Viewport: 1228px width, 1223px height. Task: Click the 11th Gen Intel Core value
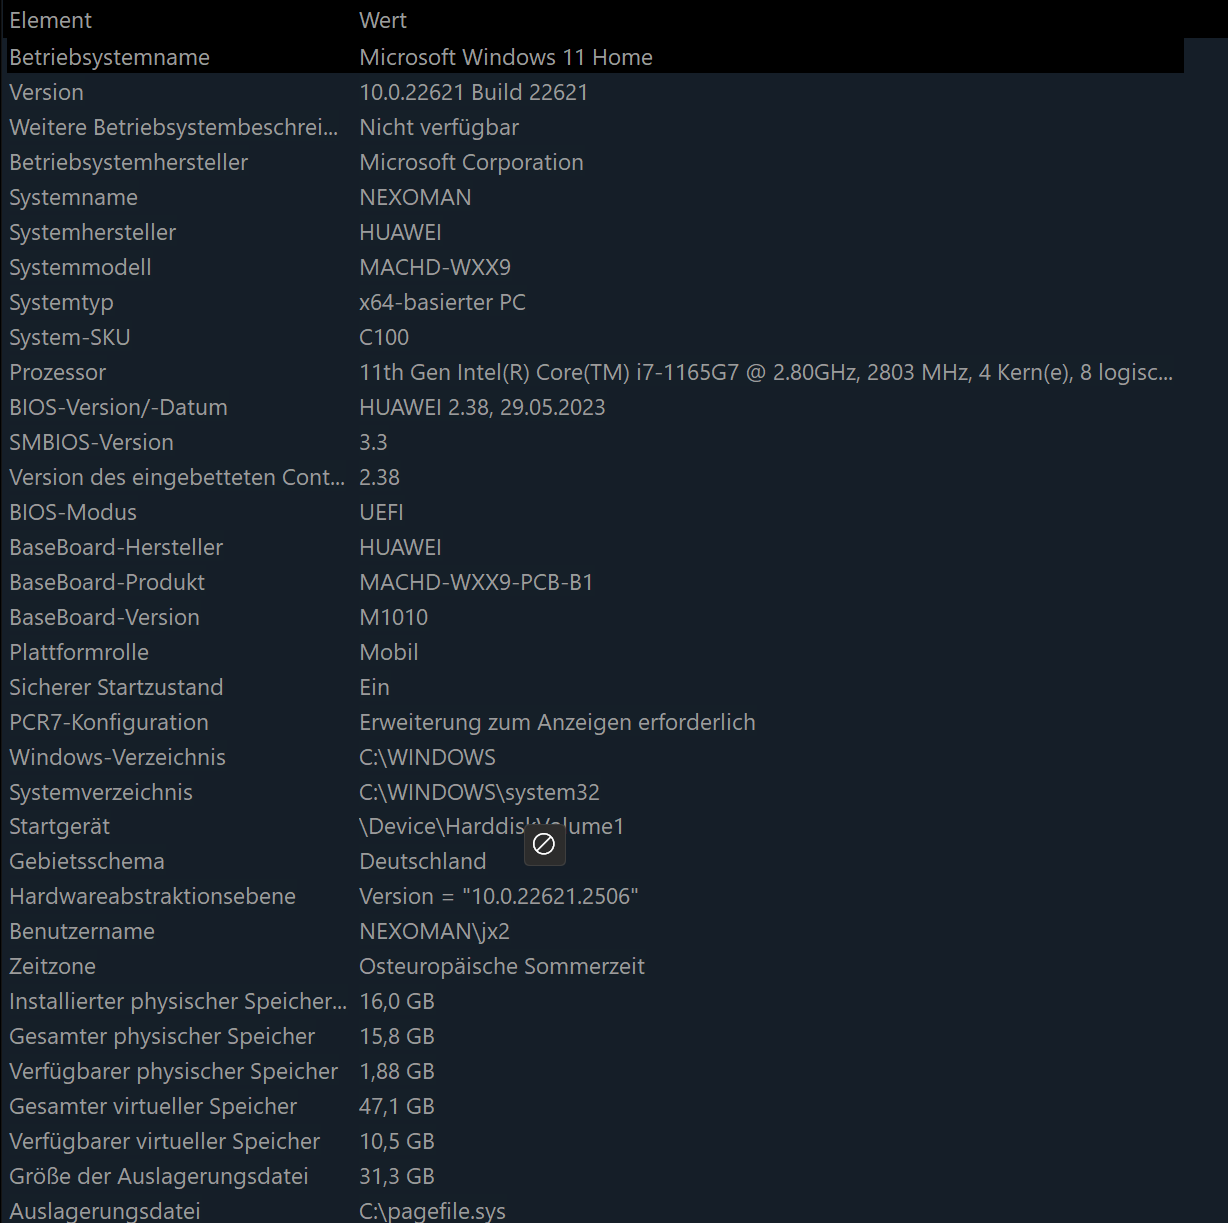click(x=766, y=372)
